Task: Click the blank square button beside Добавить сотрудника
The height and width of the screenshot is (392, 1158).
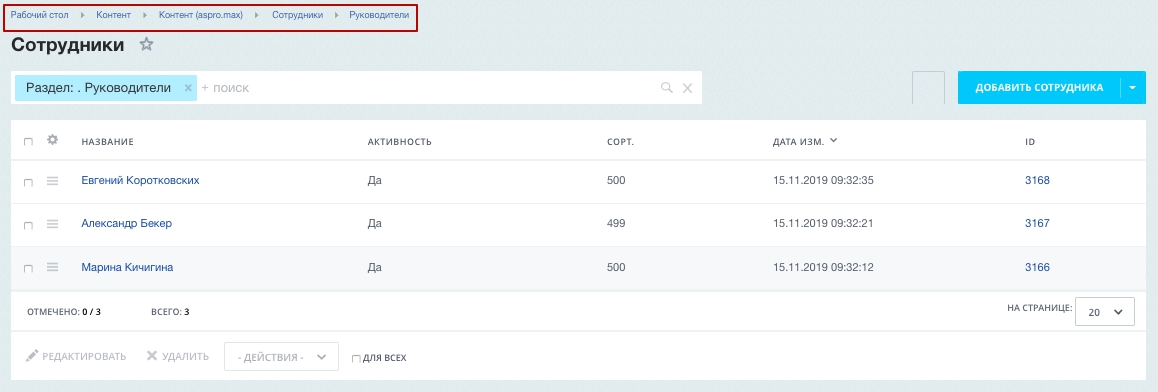Action: pyautogui.click(x=928, y=88)
